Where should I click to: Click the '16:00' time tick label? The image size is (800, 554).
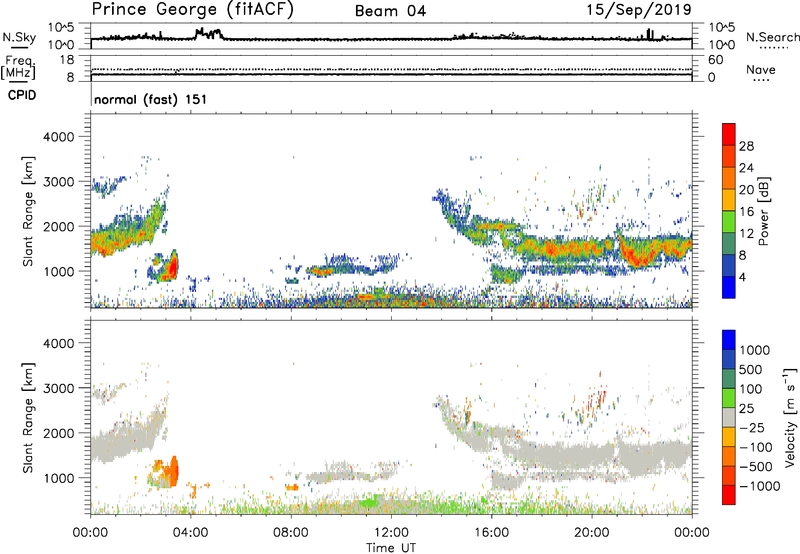click(x=491, y=533)
